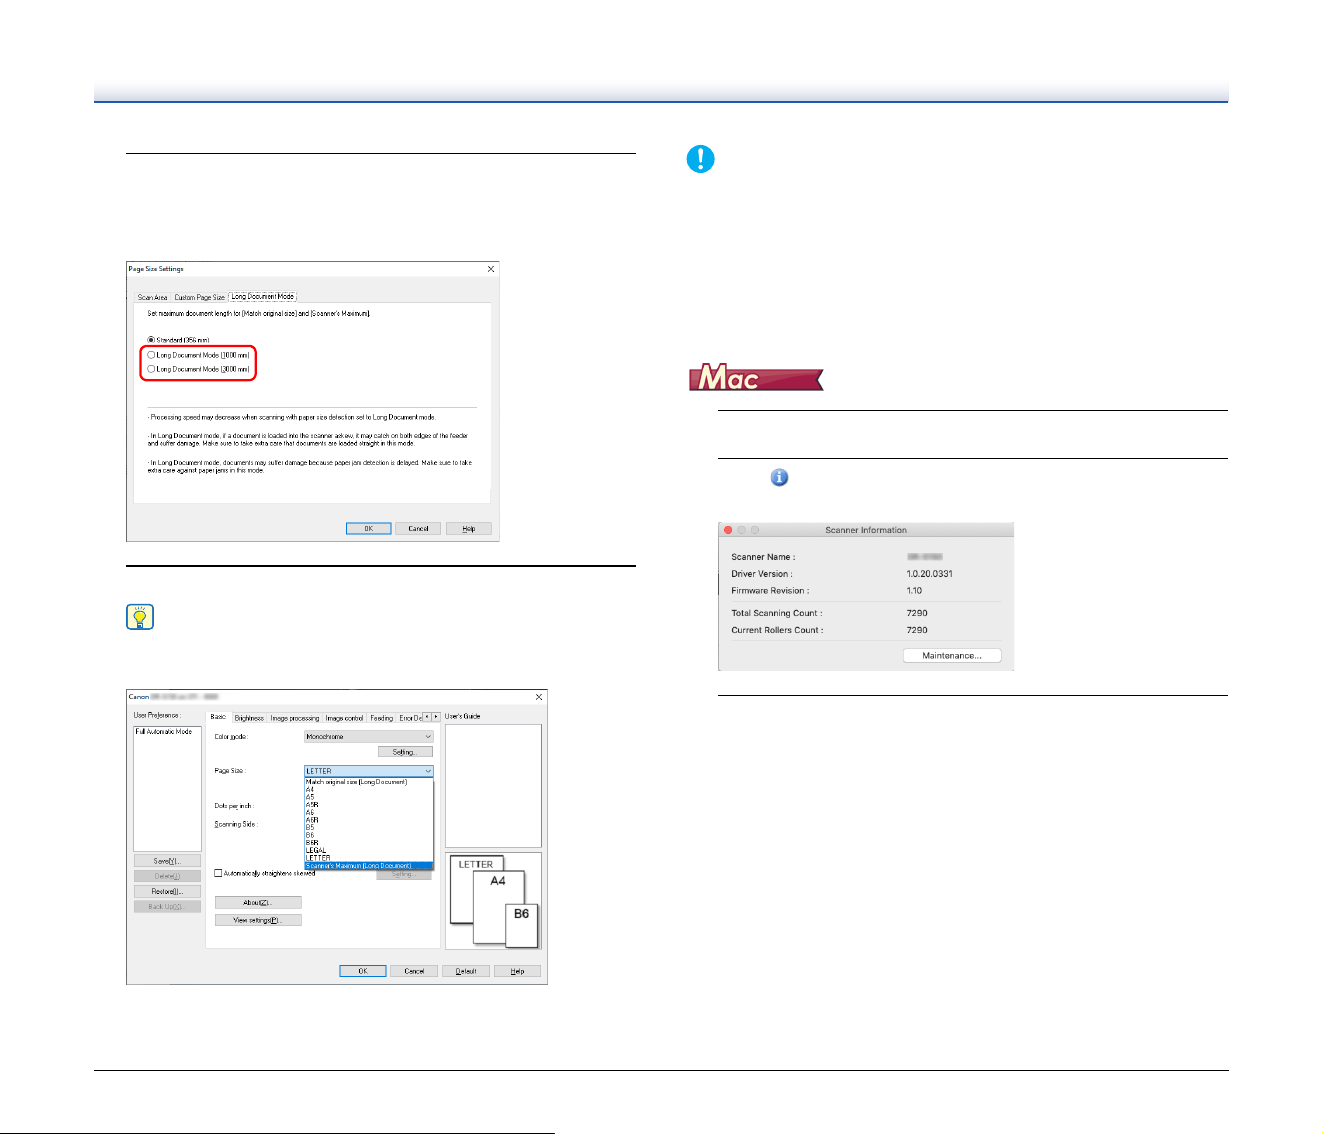Click OK in Page Size Settings dialog
Screen dimensions: 1323x1134
pyautogui.click(x=368, y=529)
